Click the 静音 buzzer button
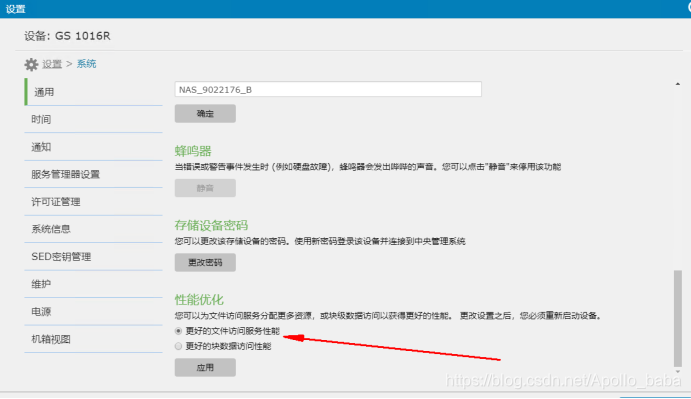691x399 pixels. (x=205, y=188)
